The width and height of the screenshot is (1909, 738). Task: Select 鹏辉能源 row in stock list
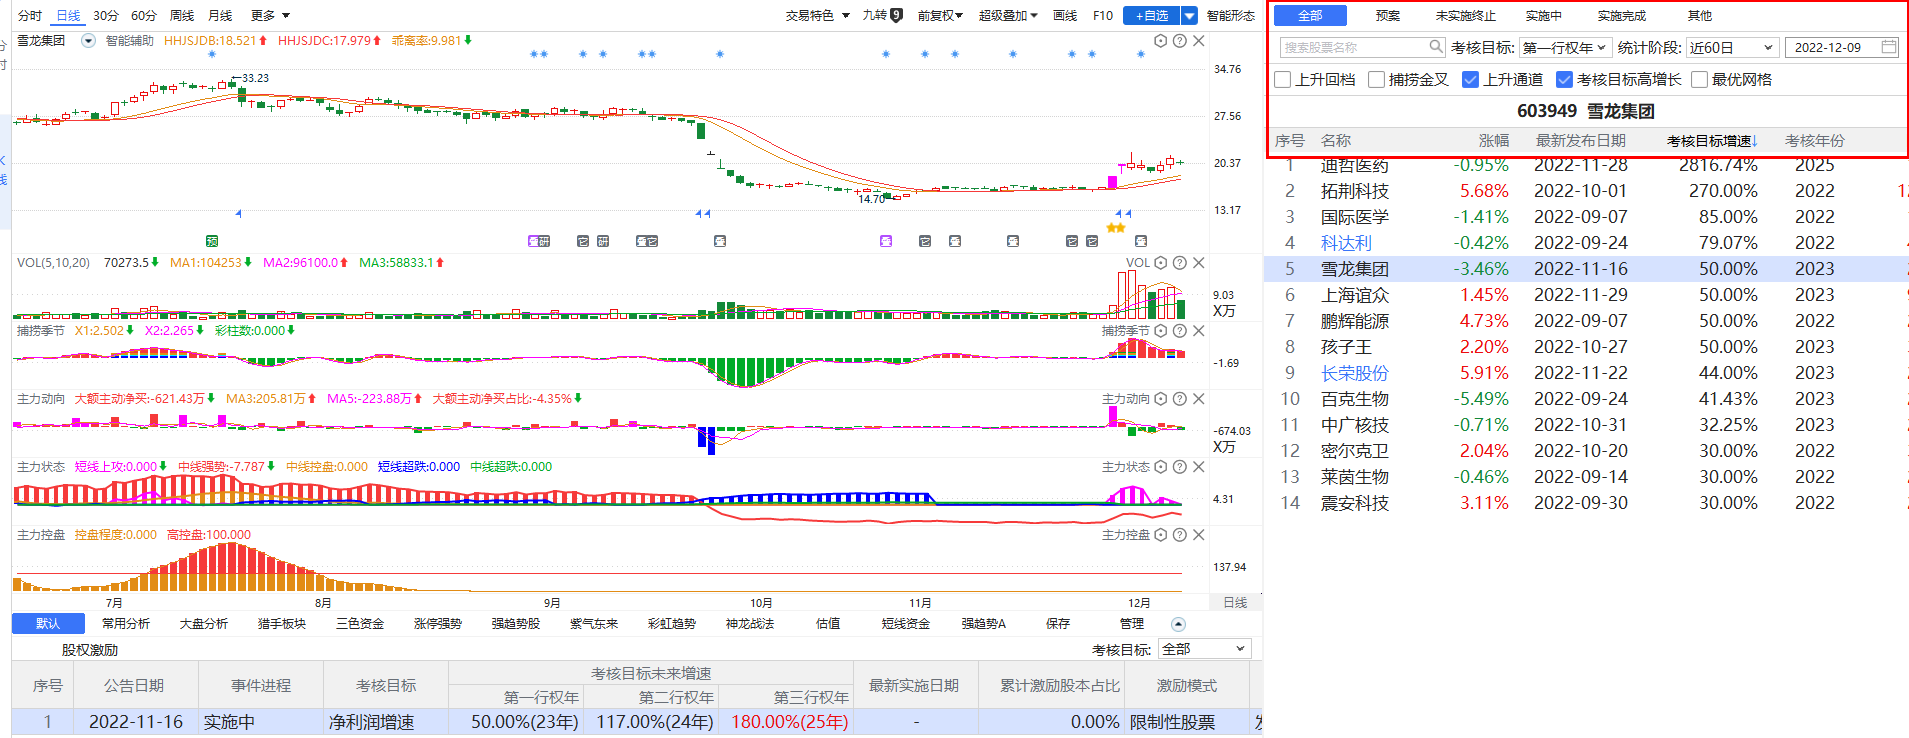click(x=1586, y=321)
